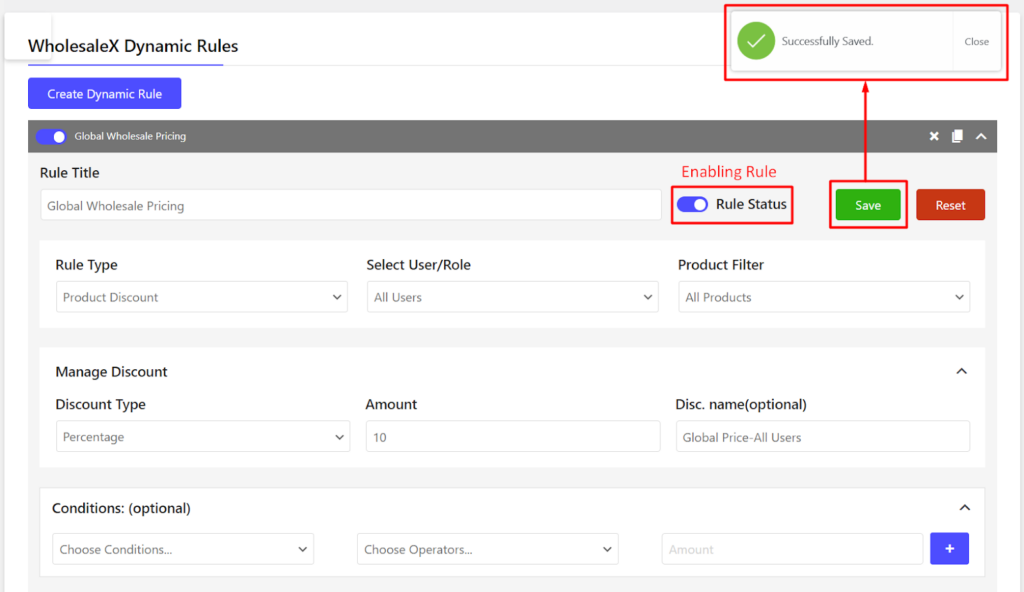
Task: Duplicate the Global Wholesale Pricing rule
Action: 957,136
